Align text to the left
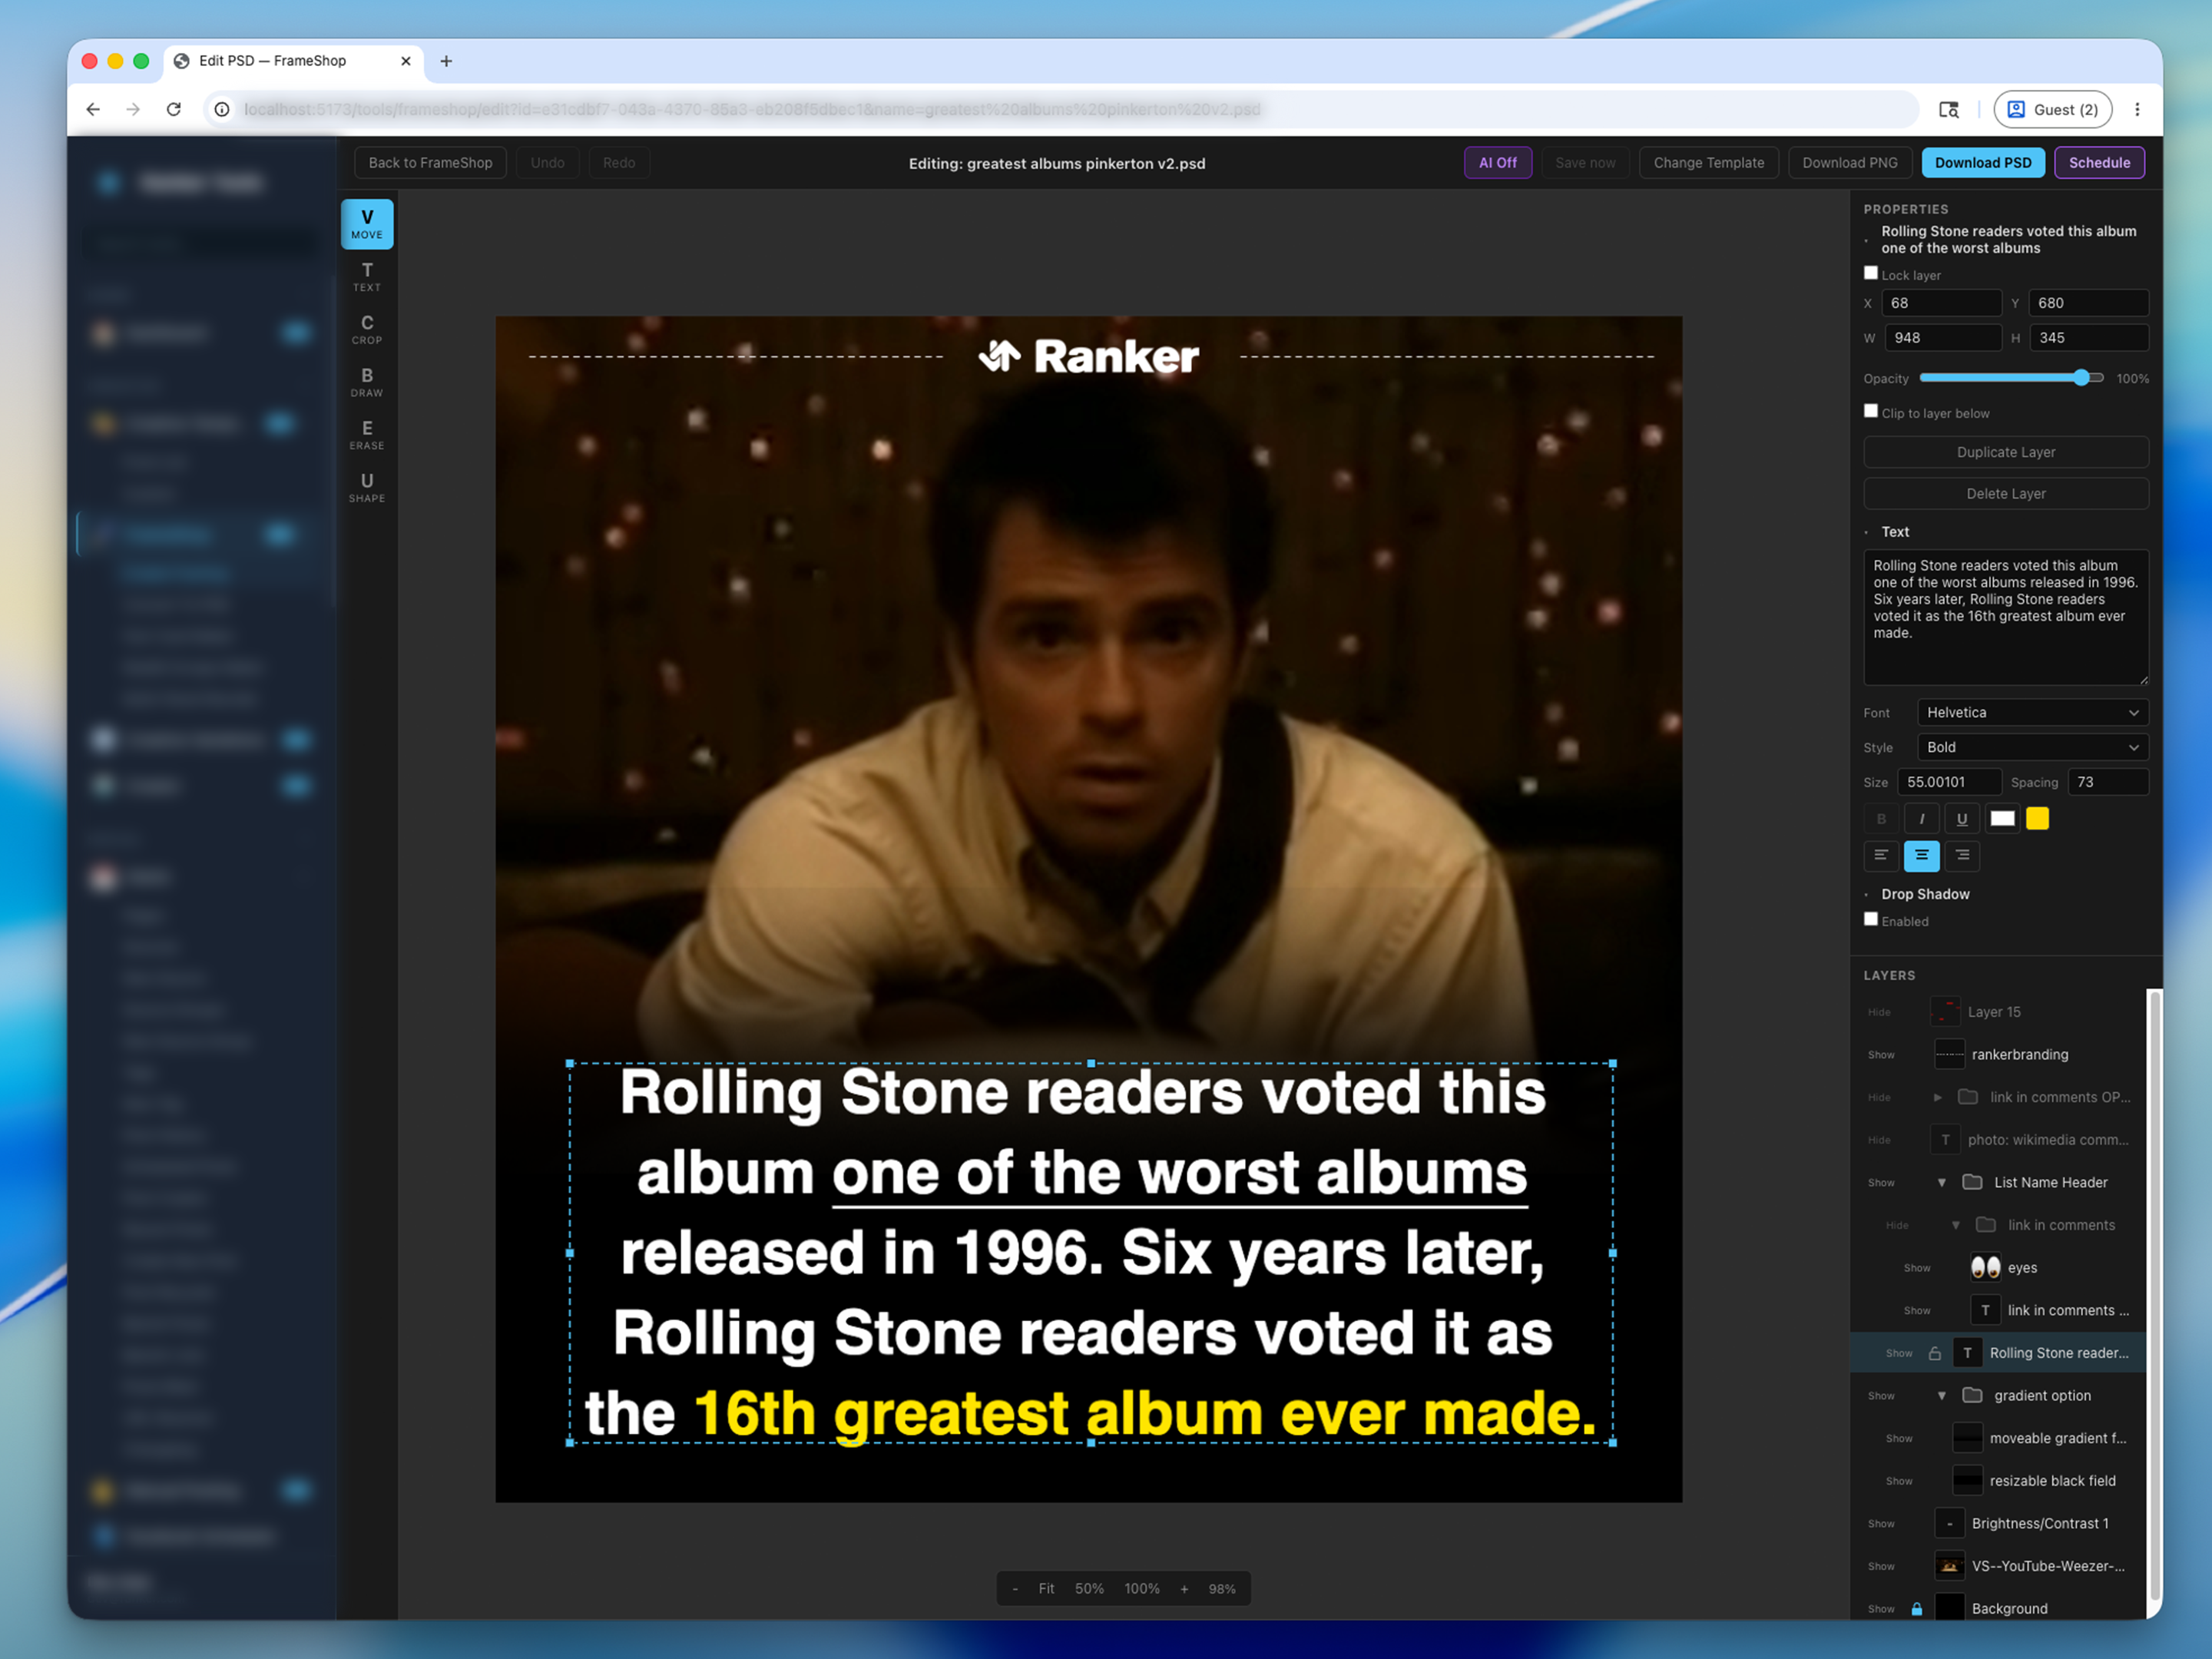The image size is (2212, 1659). pyautogui.click(x=1881, y=856)
